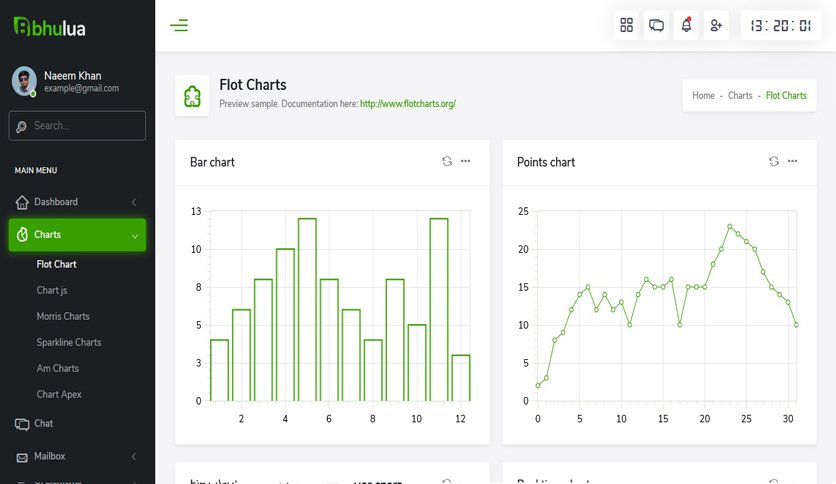Screen dimensions: 836x484
Task: Click the Dashboard home icon
Action: pos(22,202)
